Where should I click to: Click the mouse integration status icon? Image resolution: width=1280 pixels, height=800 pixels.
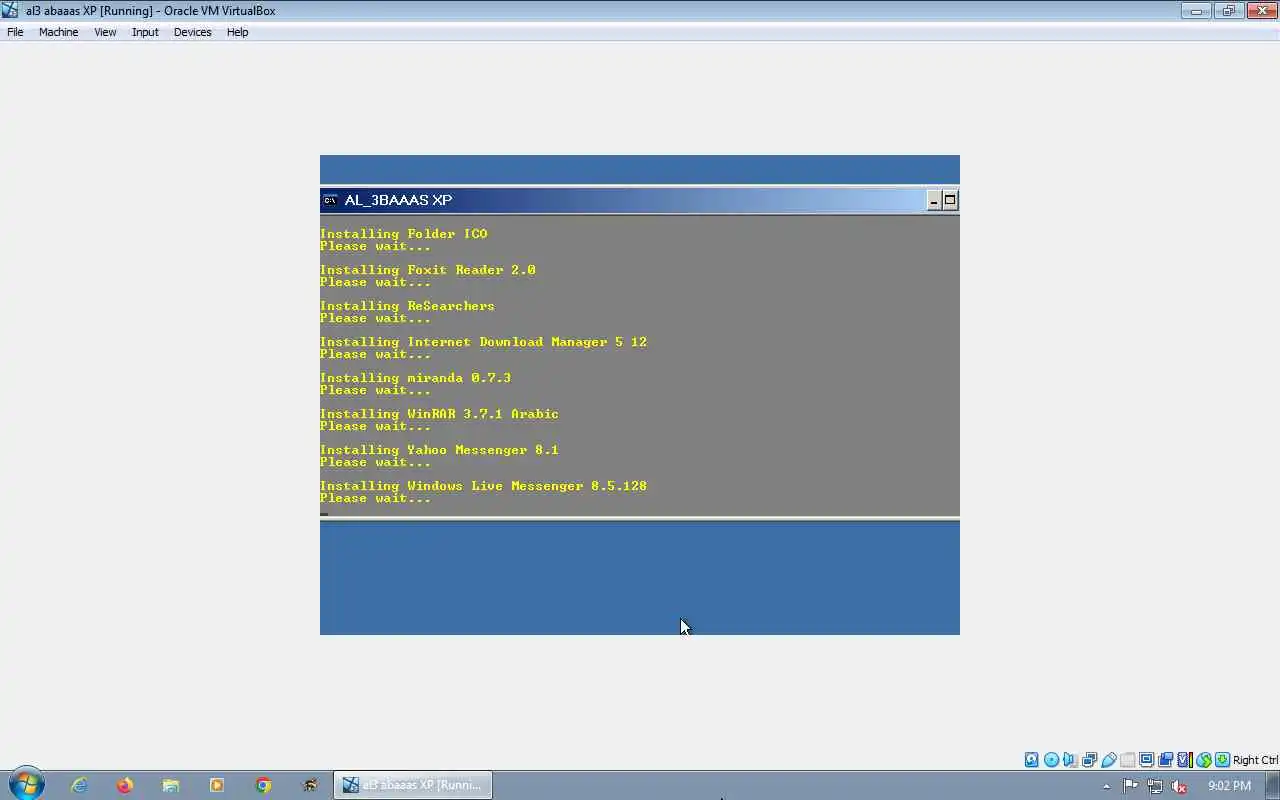(1204, 760)
